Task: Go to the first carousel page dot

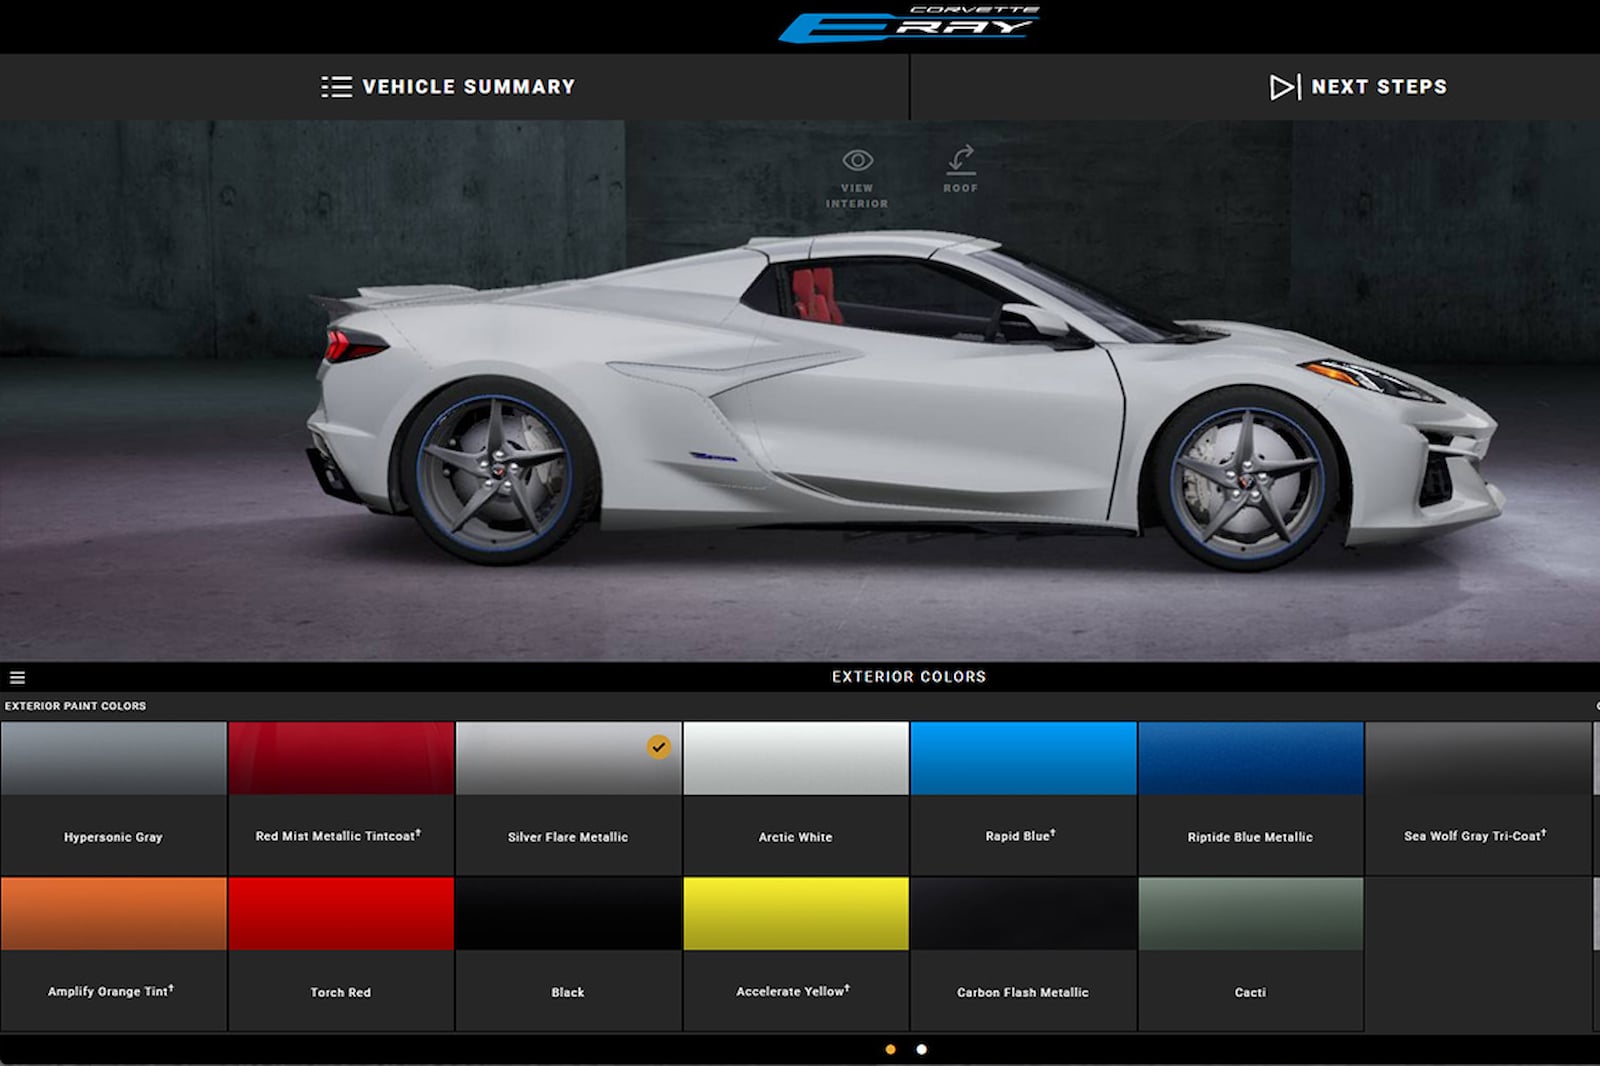Action: (890, 1049)
